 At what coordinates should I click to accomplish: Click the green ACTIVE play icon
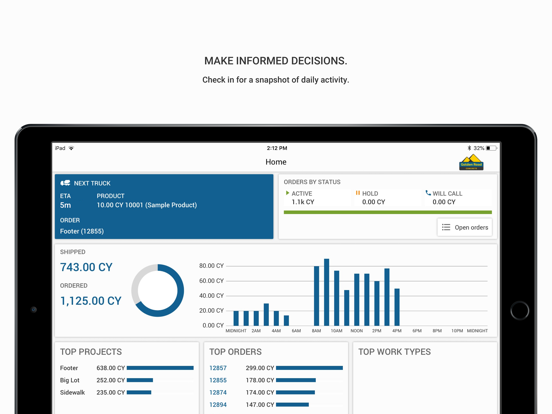287,193
